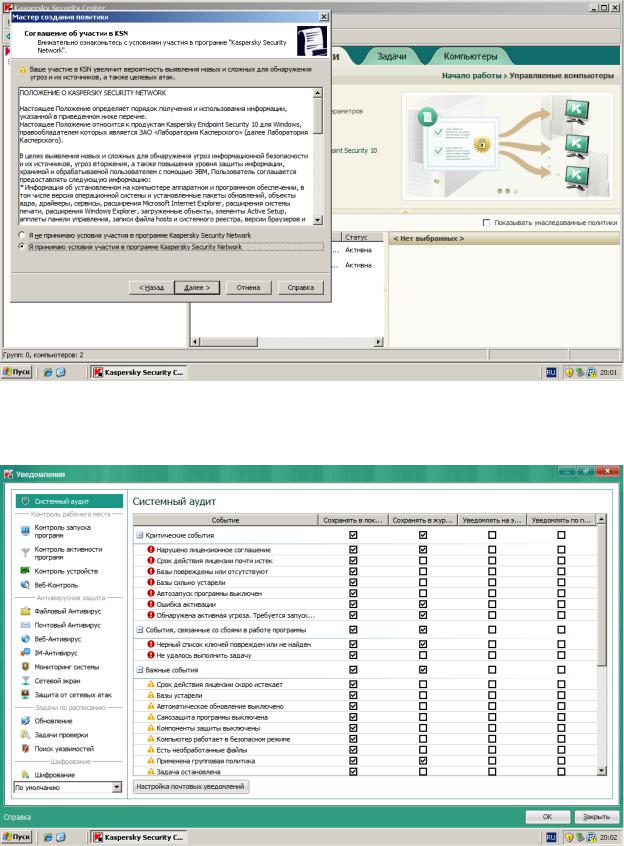Select the Поиск уязвимостей icon
Image resolution: width=624 pixels, height=846 pixels.
pyautogui.click(x=25, y=749)
